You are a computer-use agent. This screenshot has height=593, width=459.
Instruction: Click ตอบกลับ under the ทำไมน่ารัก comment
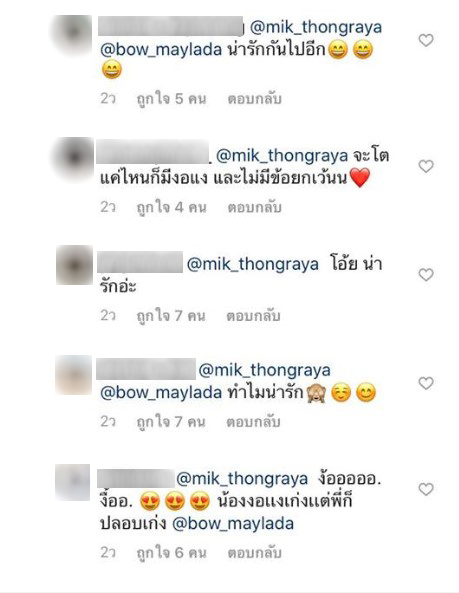point(253,422)
